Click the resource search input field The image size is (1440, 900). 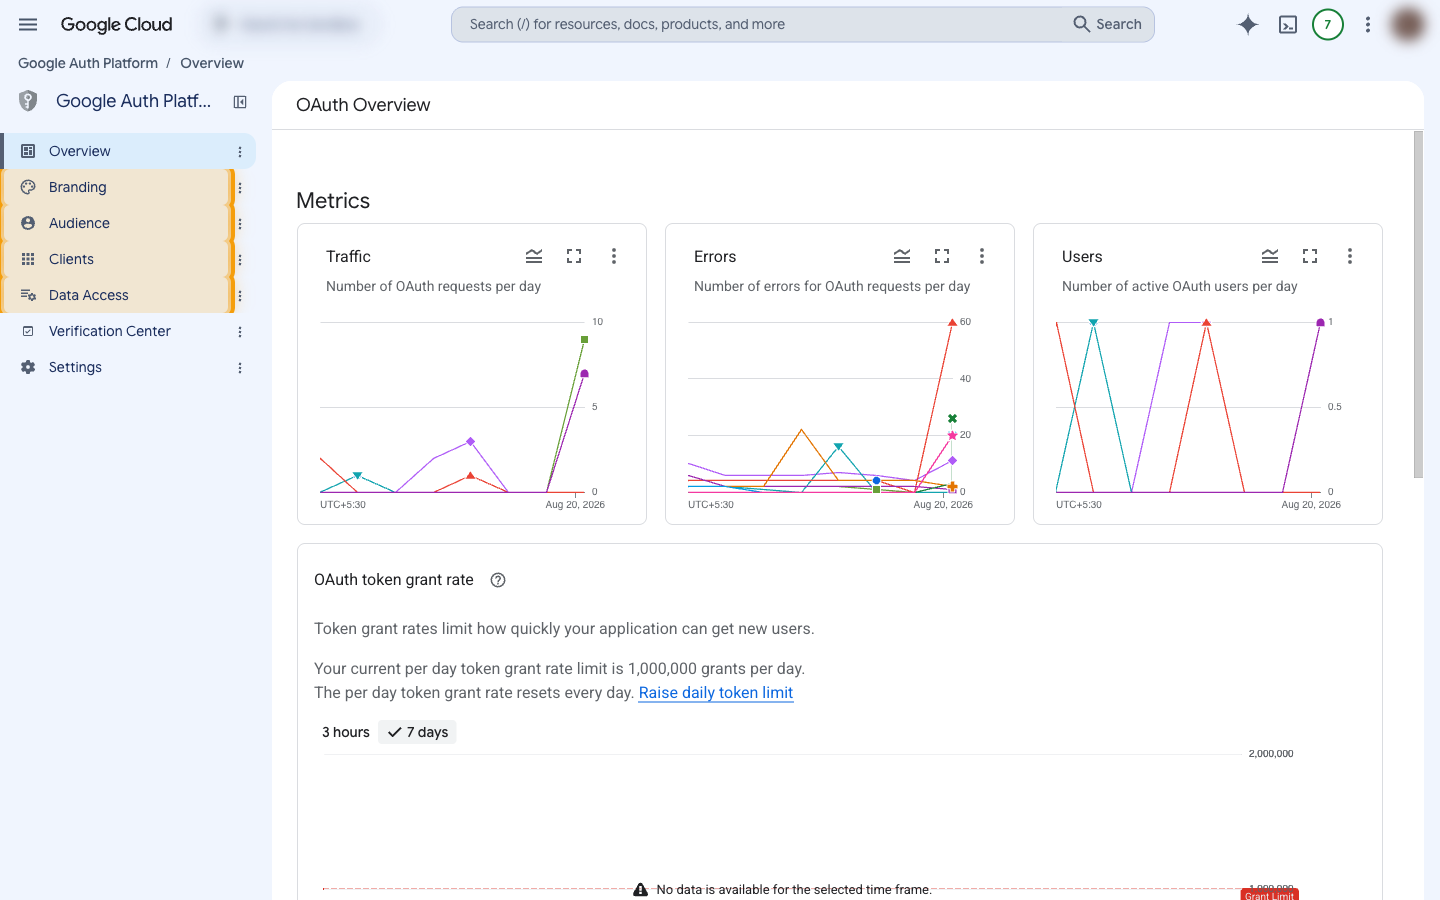point(760,24)
